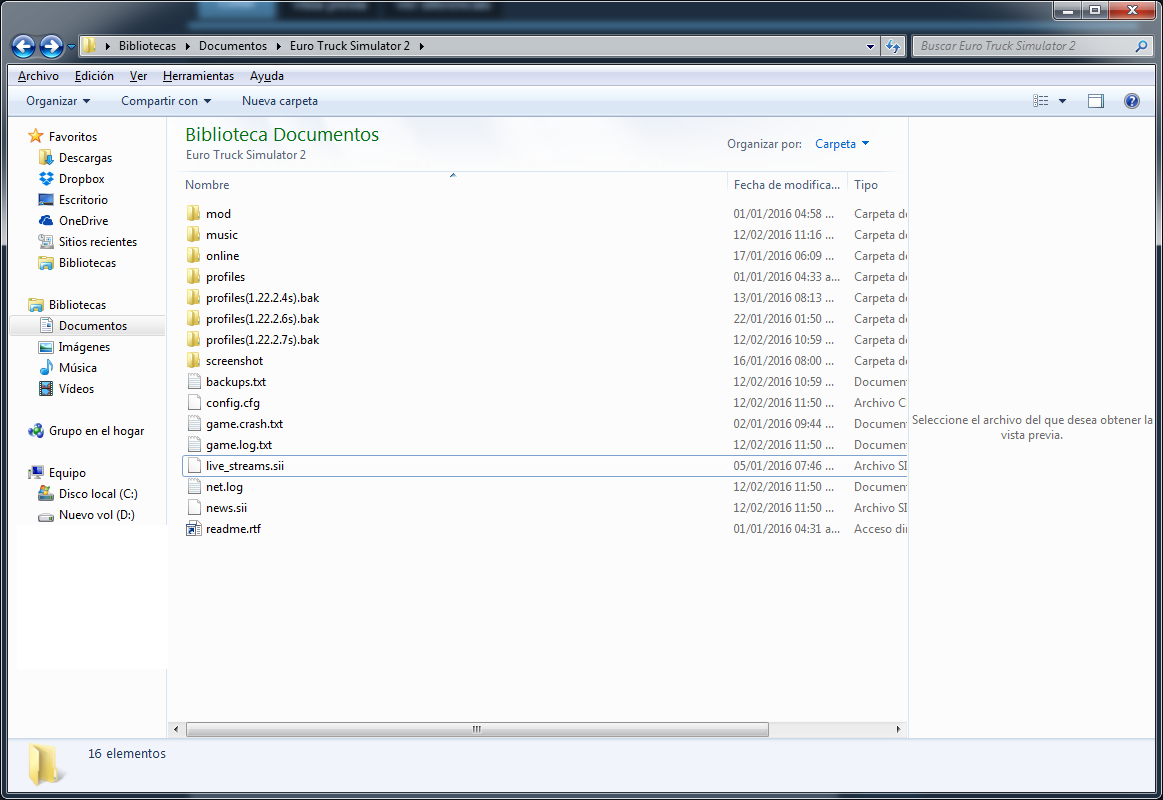Open Vídeos library in sidebar
1163x800 pixels.
click(76, 389)
